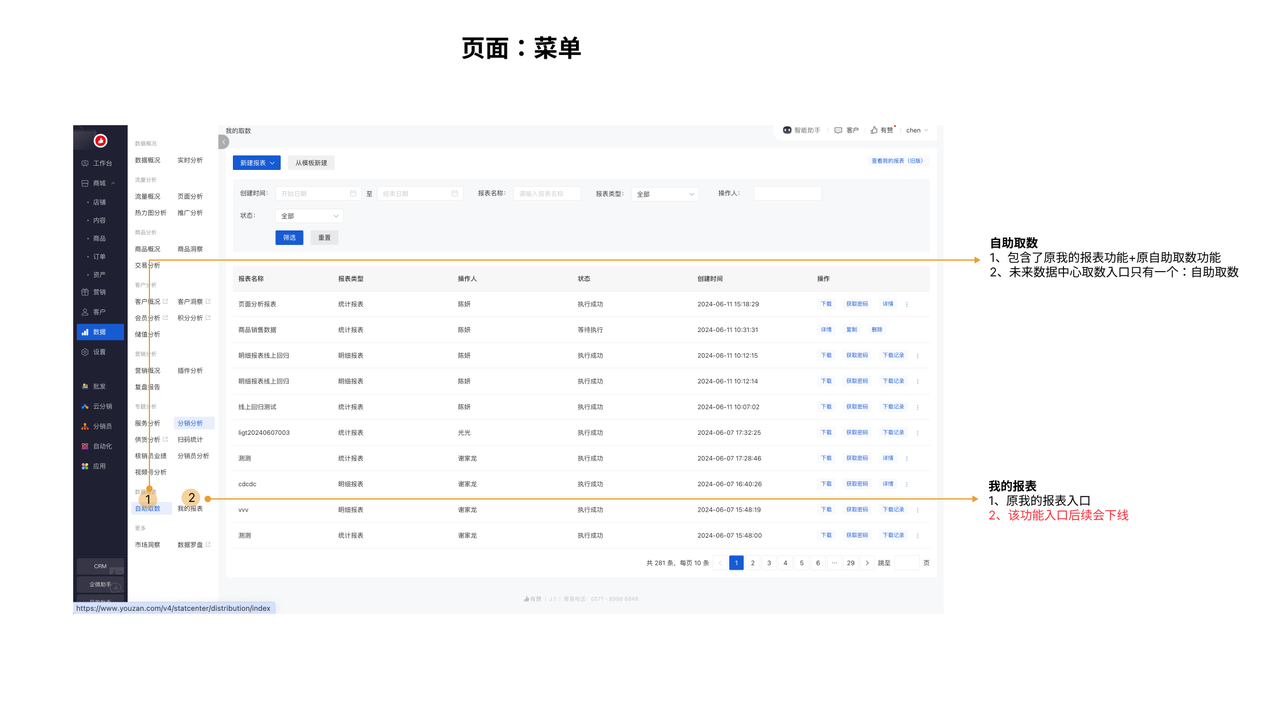
Task: Open the 报表类型 dropdown
Action: tap(665, 194)
